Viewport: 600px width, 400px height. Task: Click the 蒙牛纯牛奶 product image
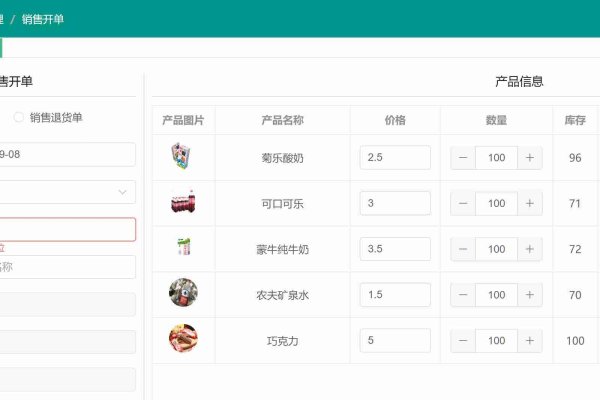184,247
